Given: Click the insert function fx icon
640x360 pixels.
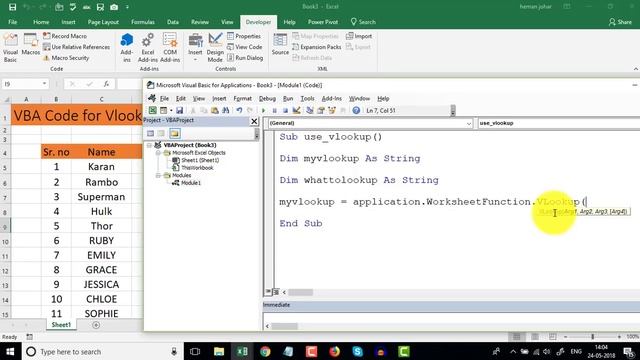Looking at the screenshot, I should point(107,84).
